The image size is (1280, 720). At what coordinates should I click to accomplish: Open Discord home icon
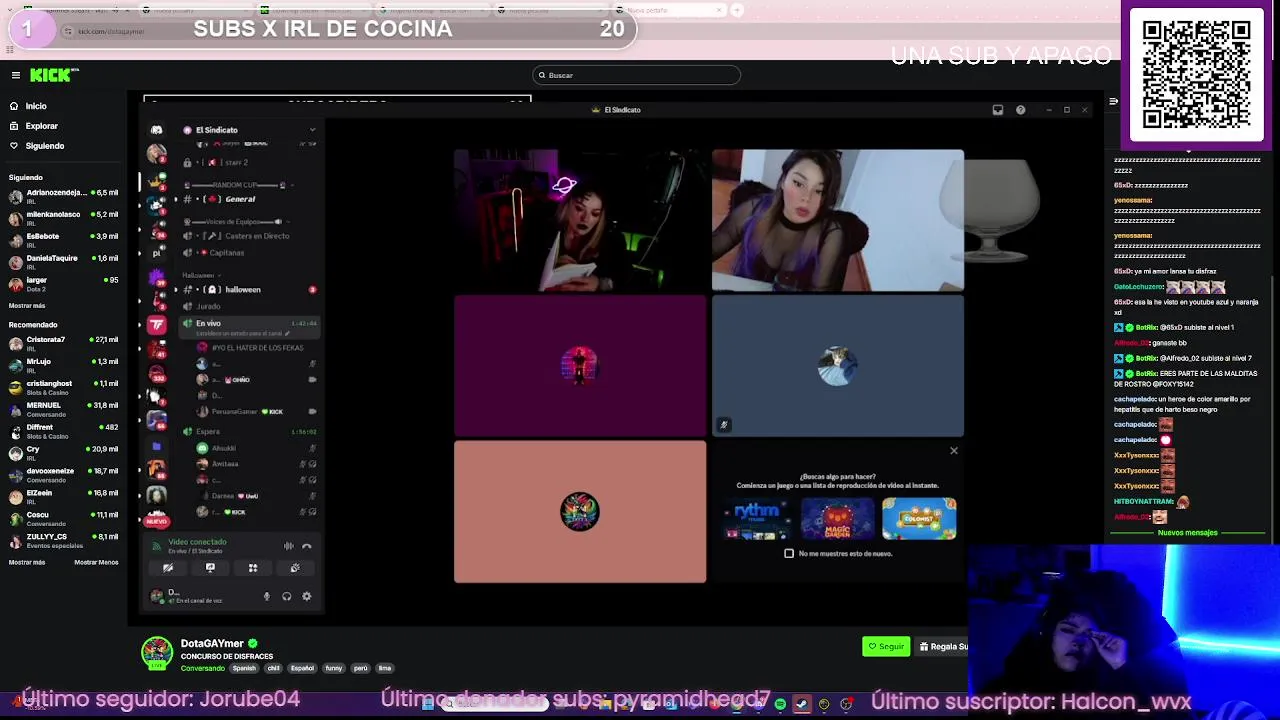(x=156, y=130)
